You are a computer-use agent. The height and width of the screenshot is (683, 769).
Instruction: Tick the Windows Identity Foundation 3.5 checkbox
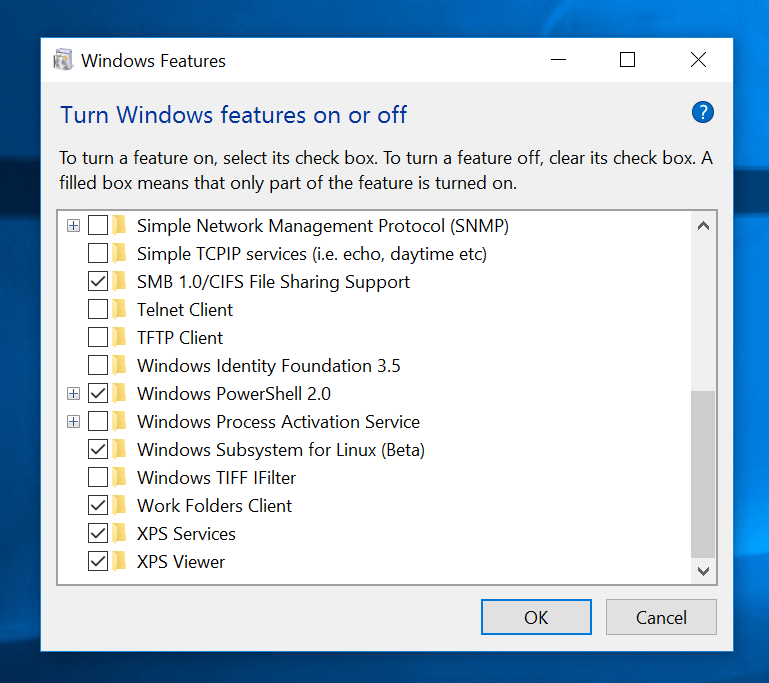[x=98, y=366]
